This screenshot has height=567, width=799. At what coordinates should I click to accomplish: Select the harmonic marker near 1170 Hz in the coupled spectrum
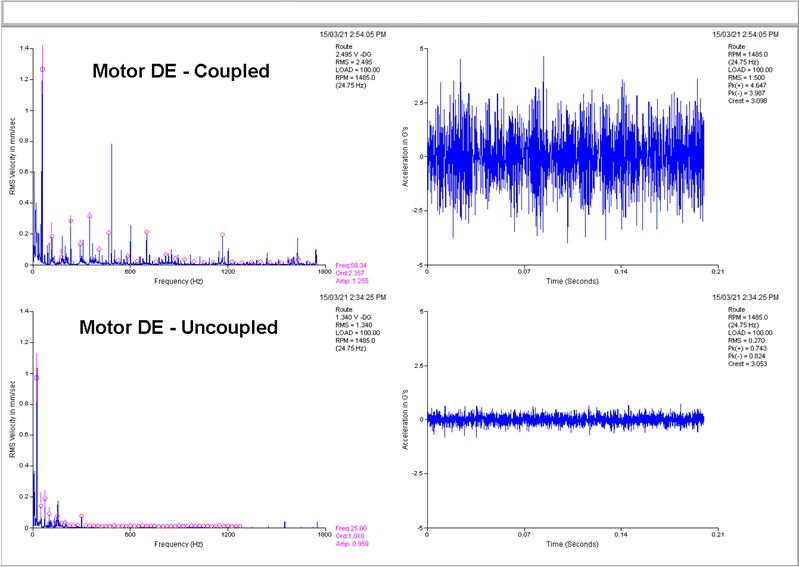tap(222, 235)
